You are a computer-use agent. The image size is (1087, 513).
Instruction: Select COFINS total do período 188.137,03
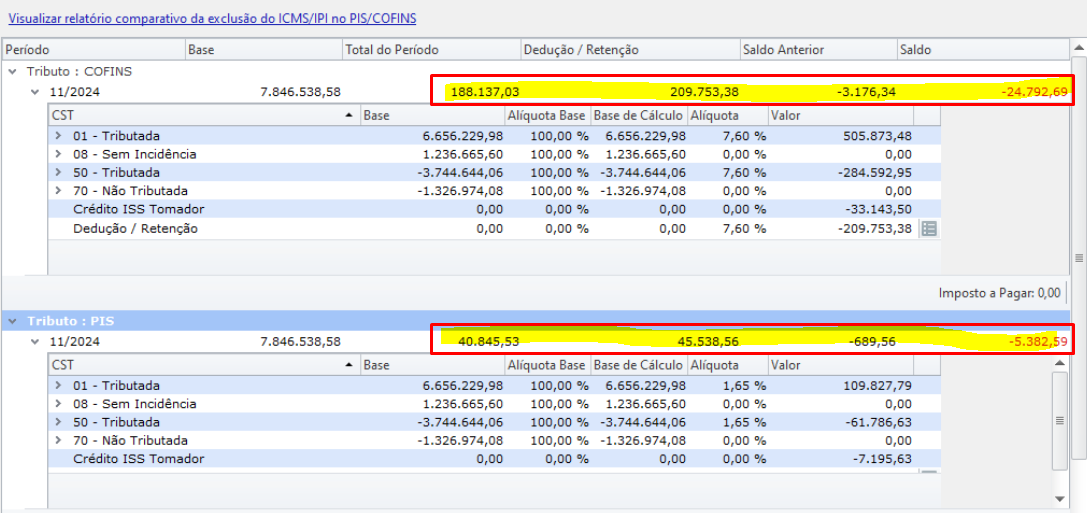point(485,92)
